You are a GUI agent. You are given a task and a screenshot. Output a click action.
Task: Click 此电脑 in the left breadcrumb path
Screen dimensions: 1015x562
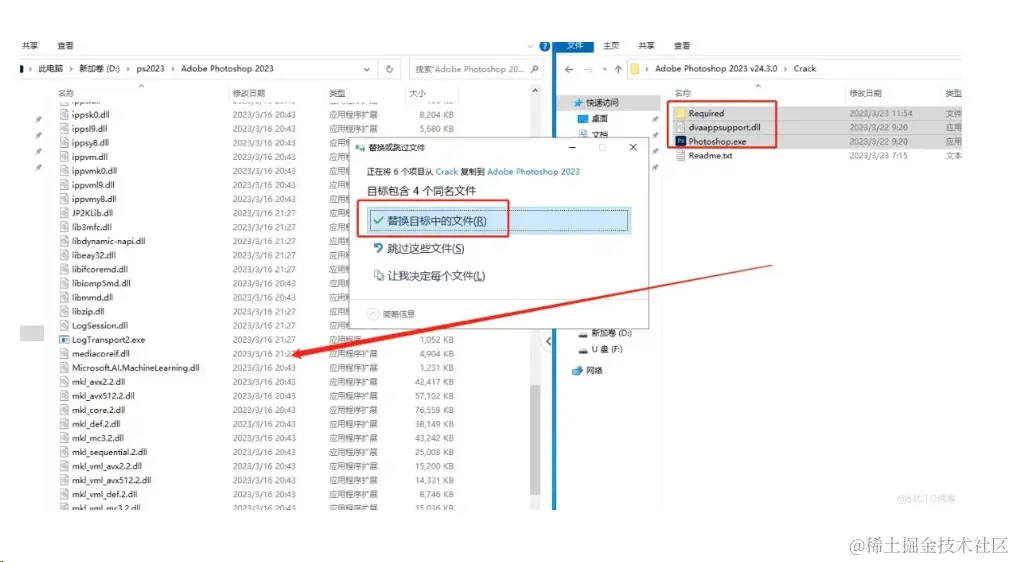coord(50,69)
